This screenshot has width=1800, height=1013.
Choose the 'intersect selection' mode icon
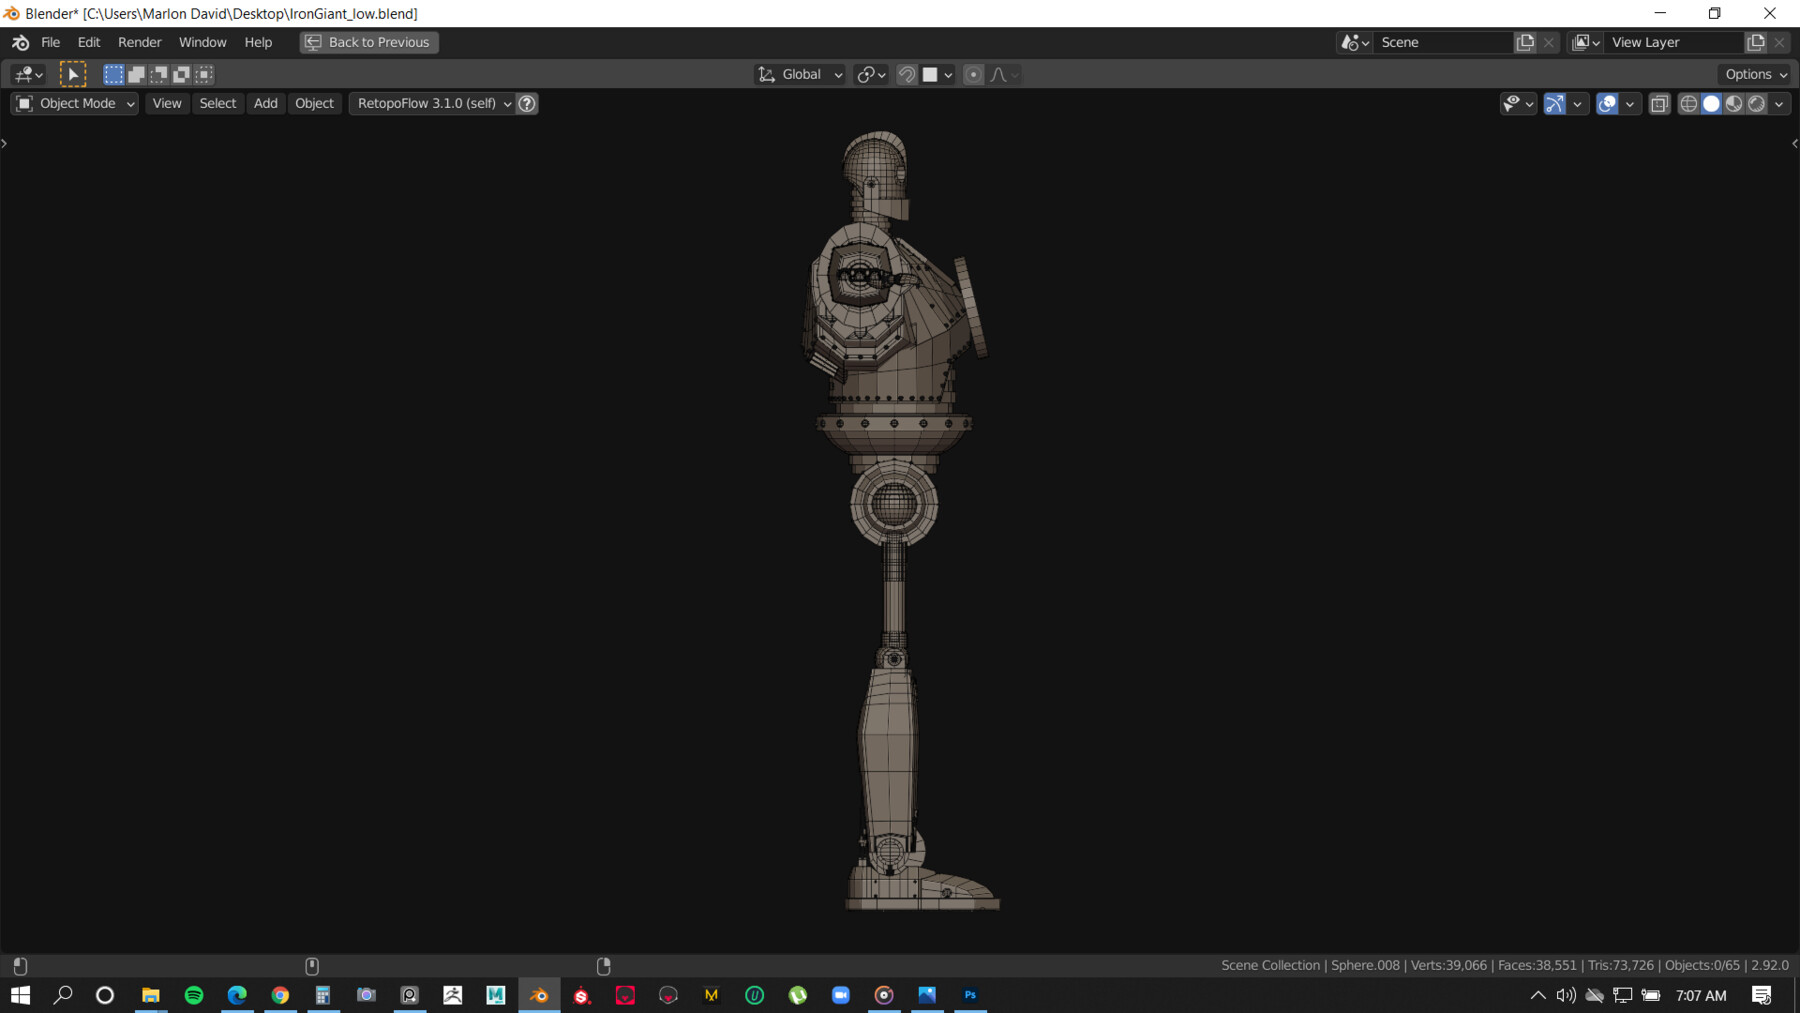(x=204, y=74)
